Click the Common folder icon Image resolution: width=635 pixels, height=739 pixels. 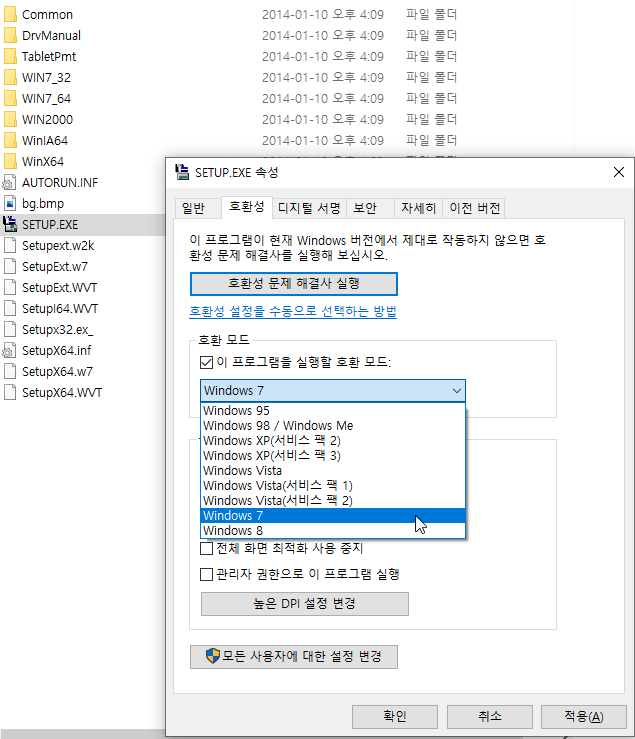pos(10,15)
